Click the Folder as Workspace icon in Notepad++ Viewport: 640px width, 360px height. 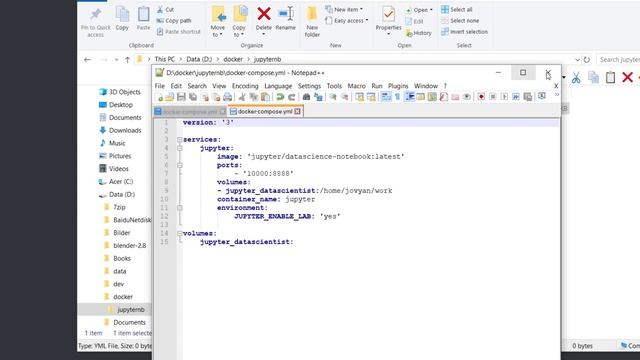tap(455, 97)
